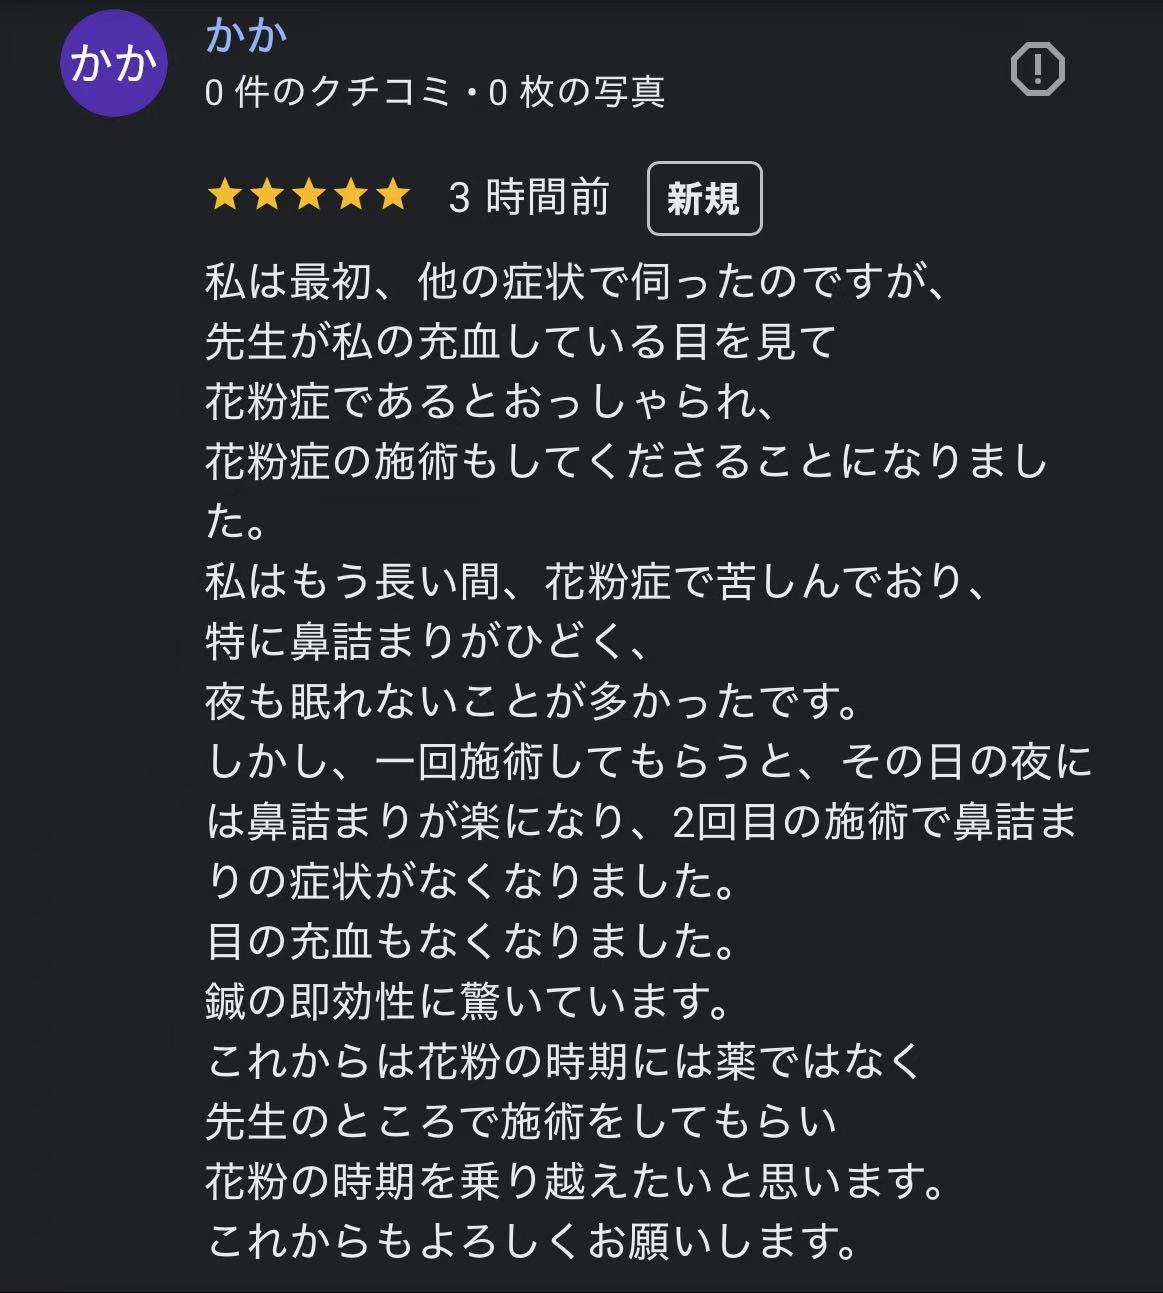1163x1293 pixels.
Task: Click the 3 時間前 timestamp
Action: point(529,197)
